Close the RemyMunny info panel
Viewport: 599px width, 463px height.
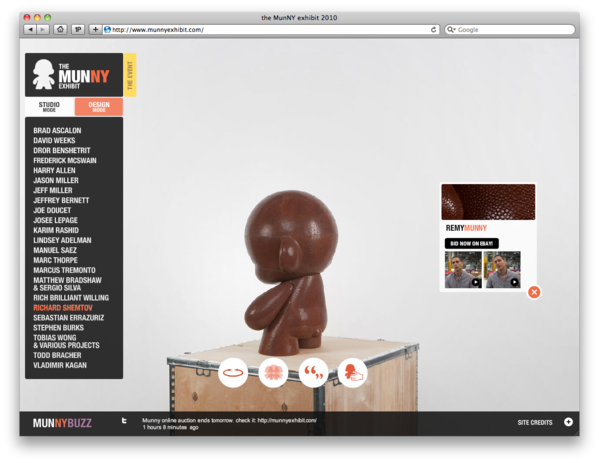click(534, 292)
